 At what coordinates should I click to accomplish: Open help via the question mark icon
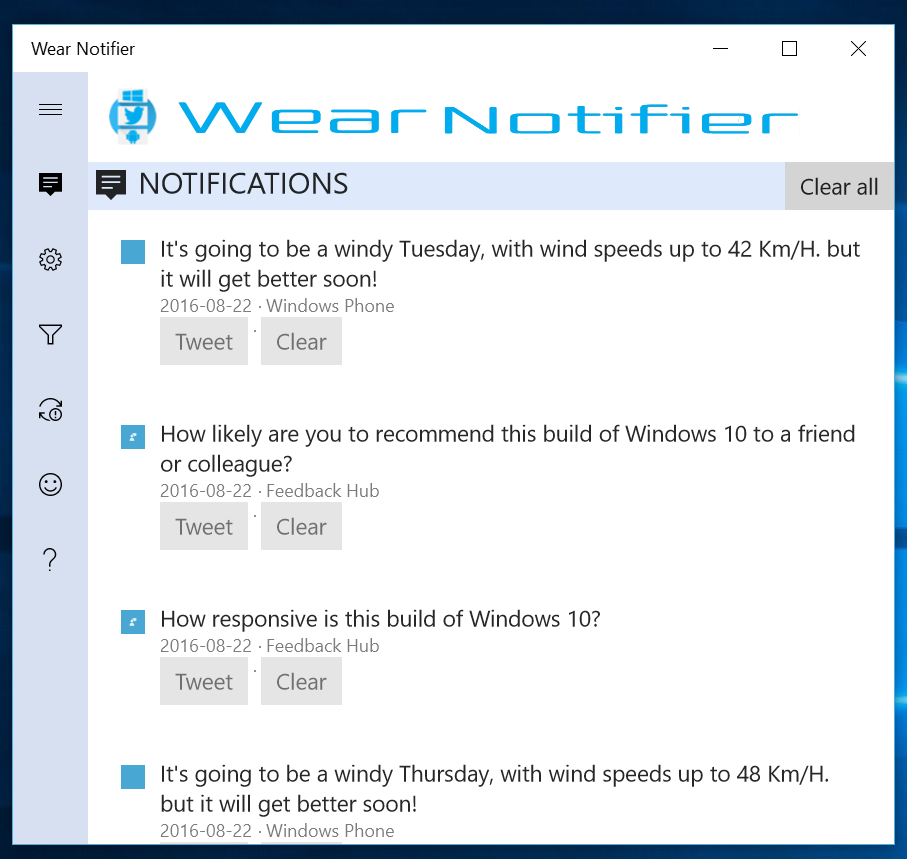pos(50,560)
